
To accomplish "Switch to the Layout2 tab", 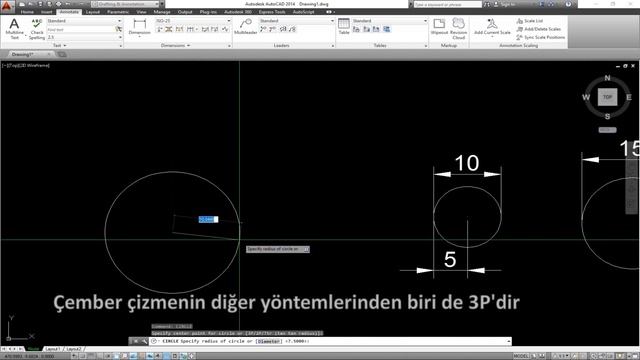I will 73,349.
